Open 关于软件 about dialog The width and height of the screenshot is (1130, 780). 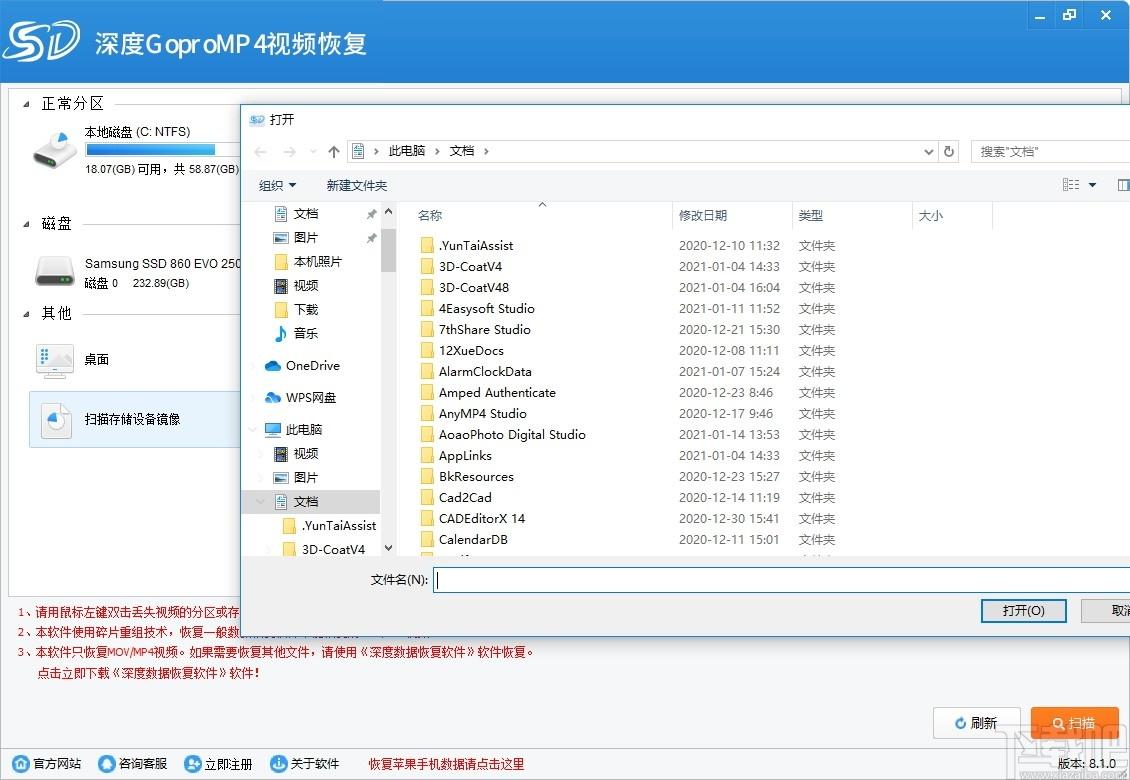[x=304, y=763]
